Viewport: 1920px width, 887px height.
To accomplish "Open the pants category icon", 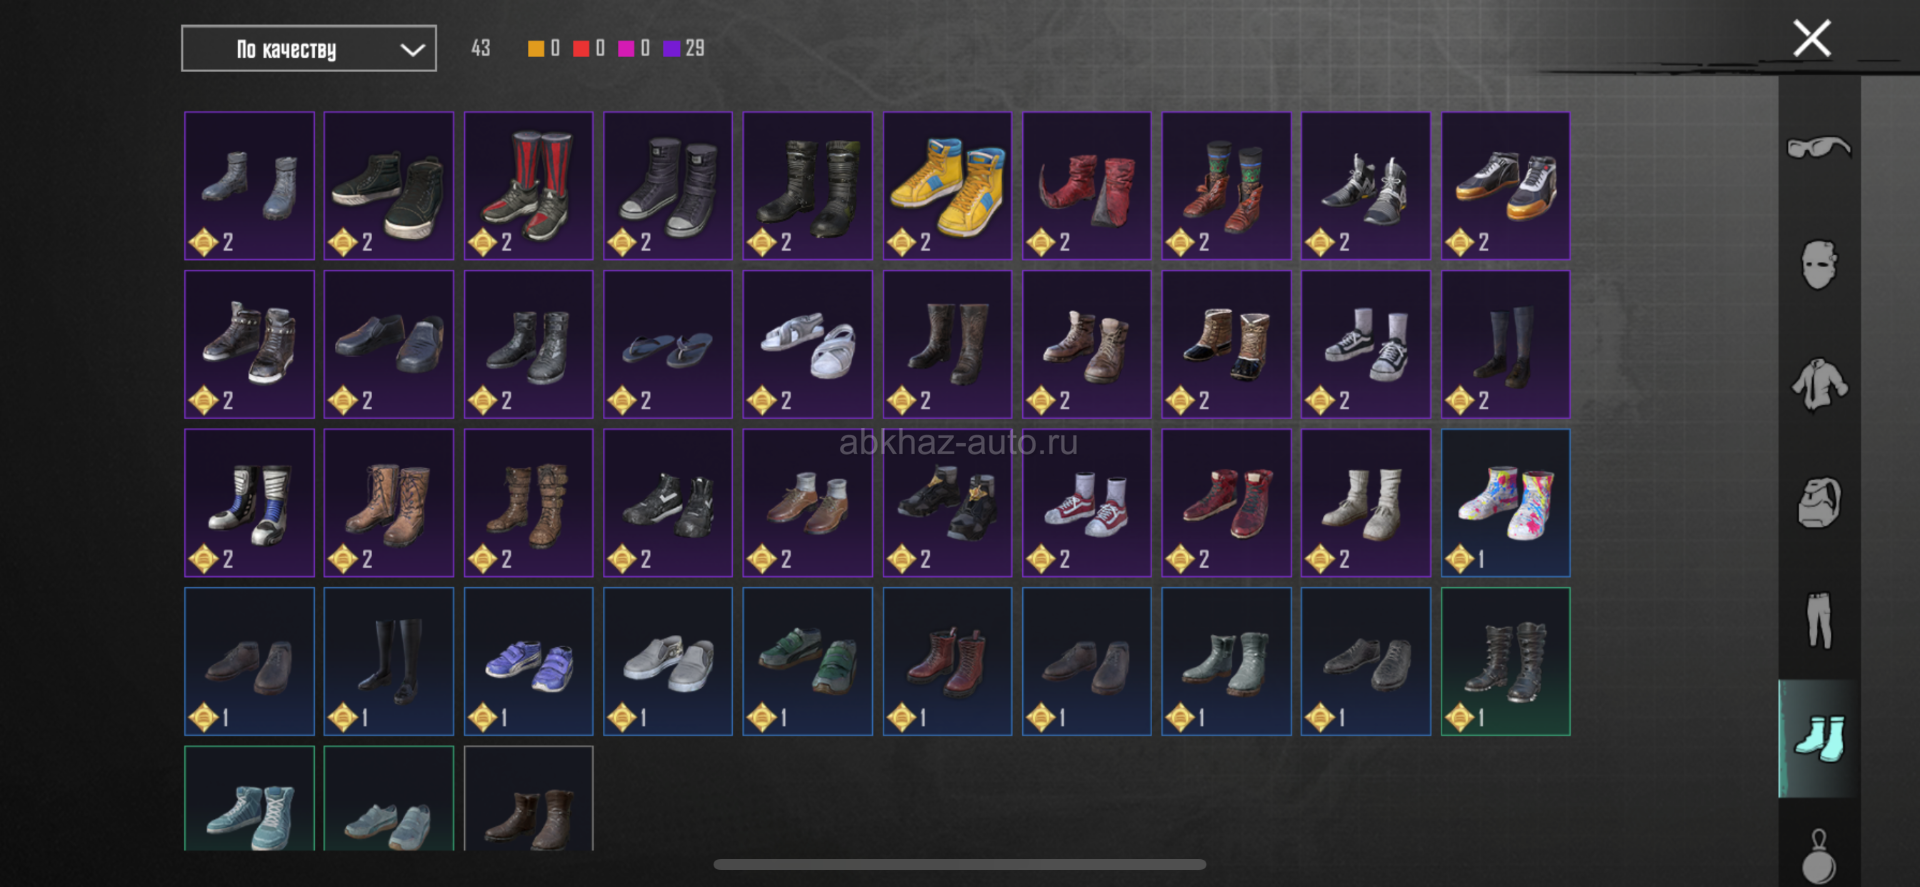I will point(1819,620).
